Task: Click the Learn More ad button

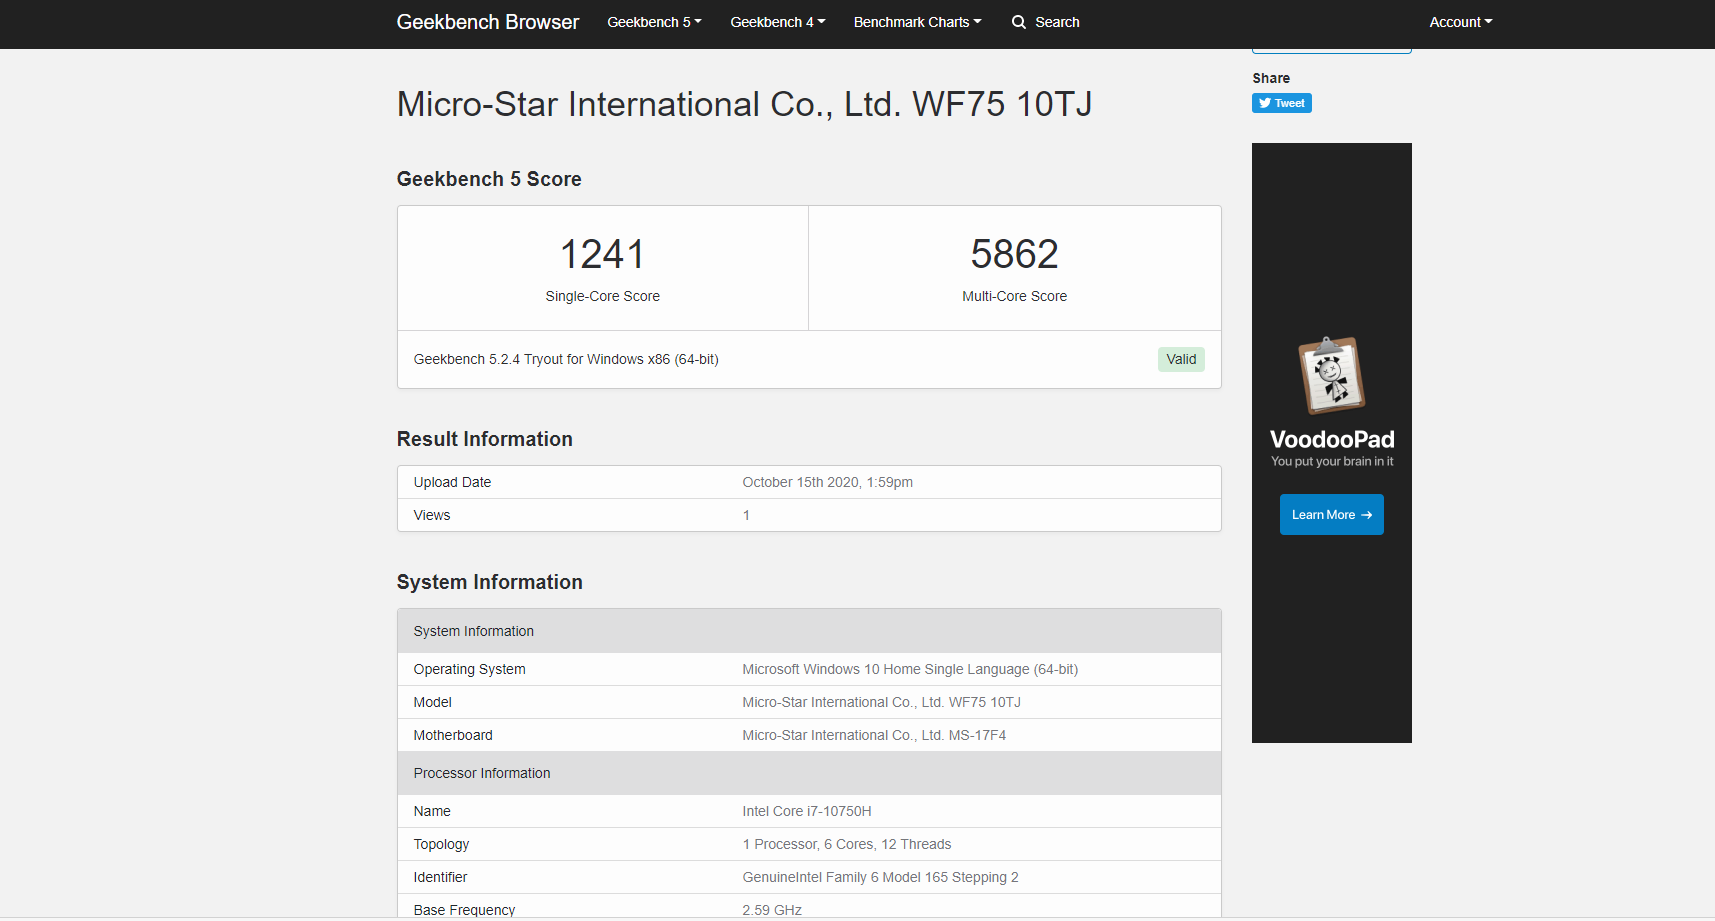Action: click(x=1332, y=514)
